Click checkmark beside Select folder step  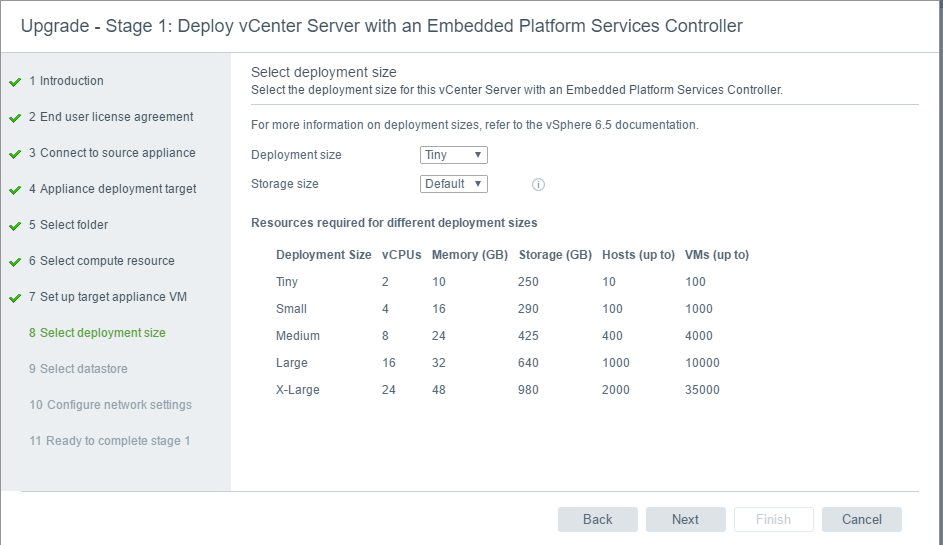pyautogui.click(x=15, y=226)
